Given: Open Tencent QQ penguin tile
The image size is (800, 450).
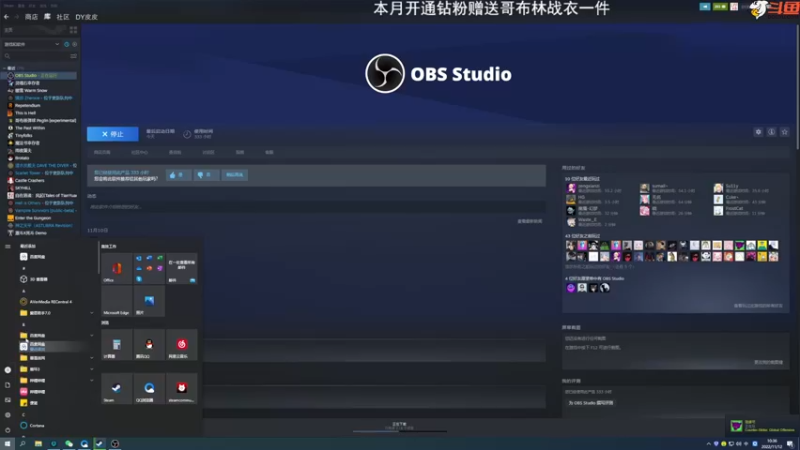Looking at the screenshot, I should tap(149, 344).
